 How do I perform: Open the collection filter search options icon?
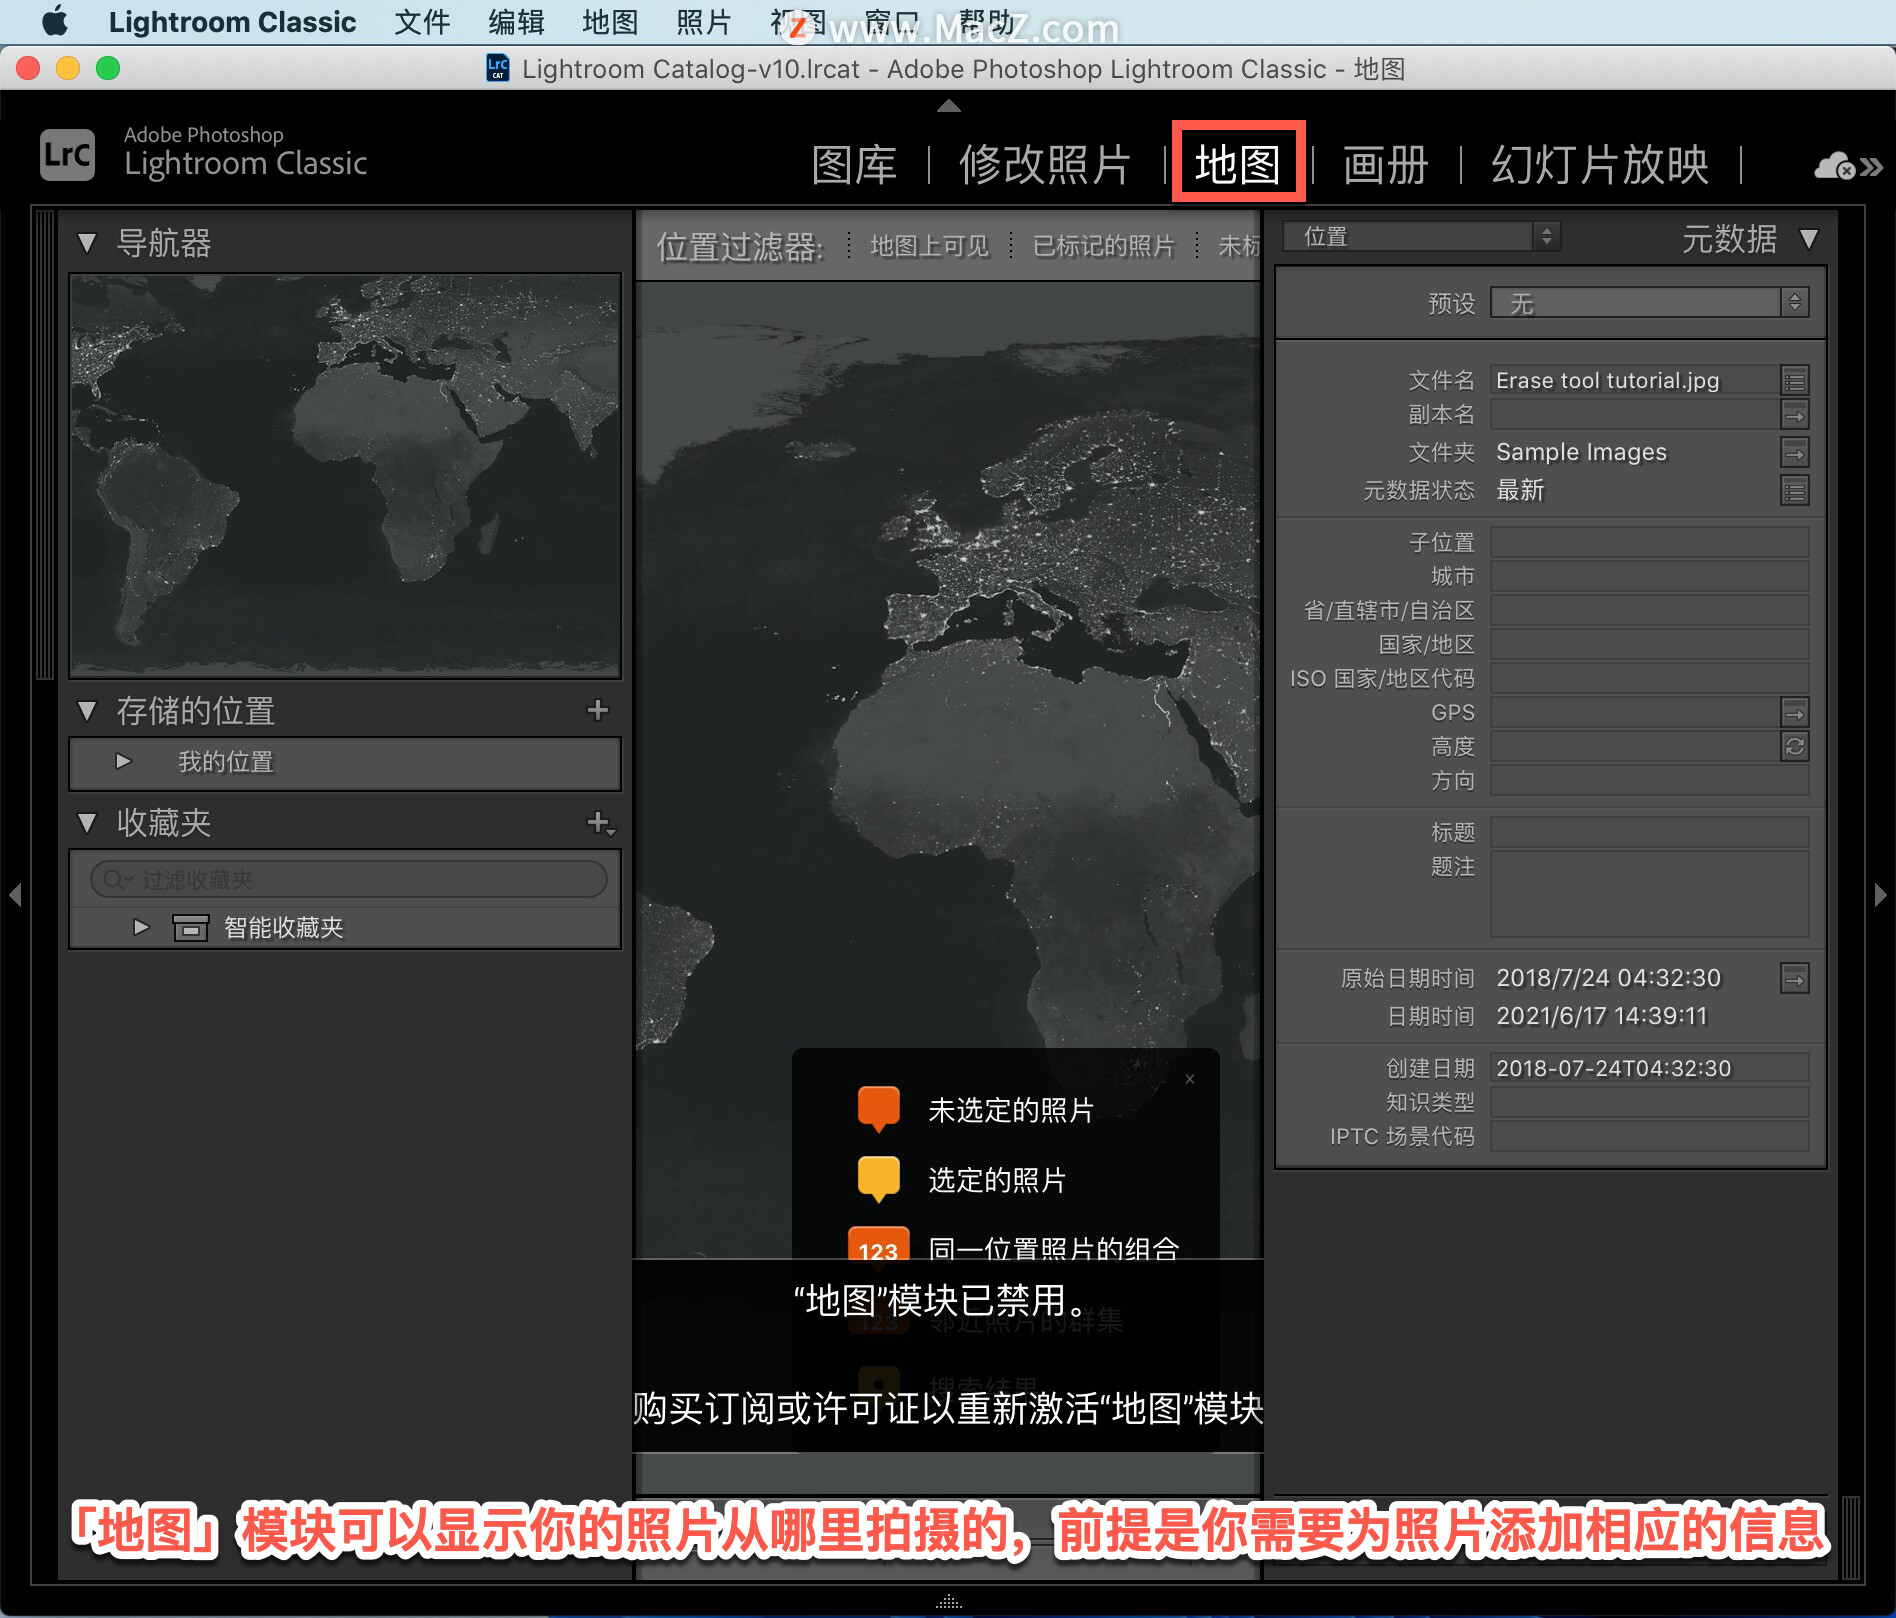click(117, 879)
